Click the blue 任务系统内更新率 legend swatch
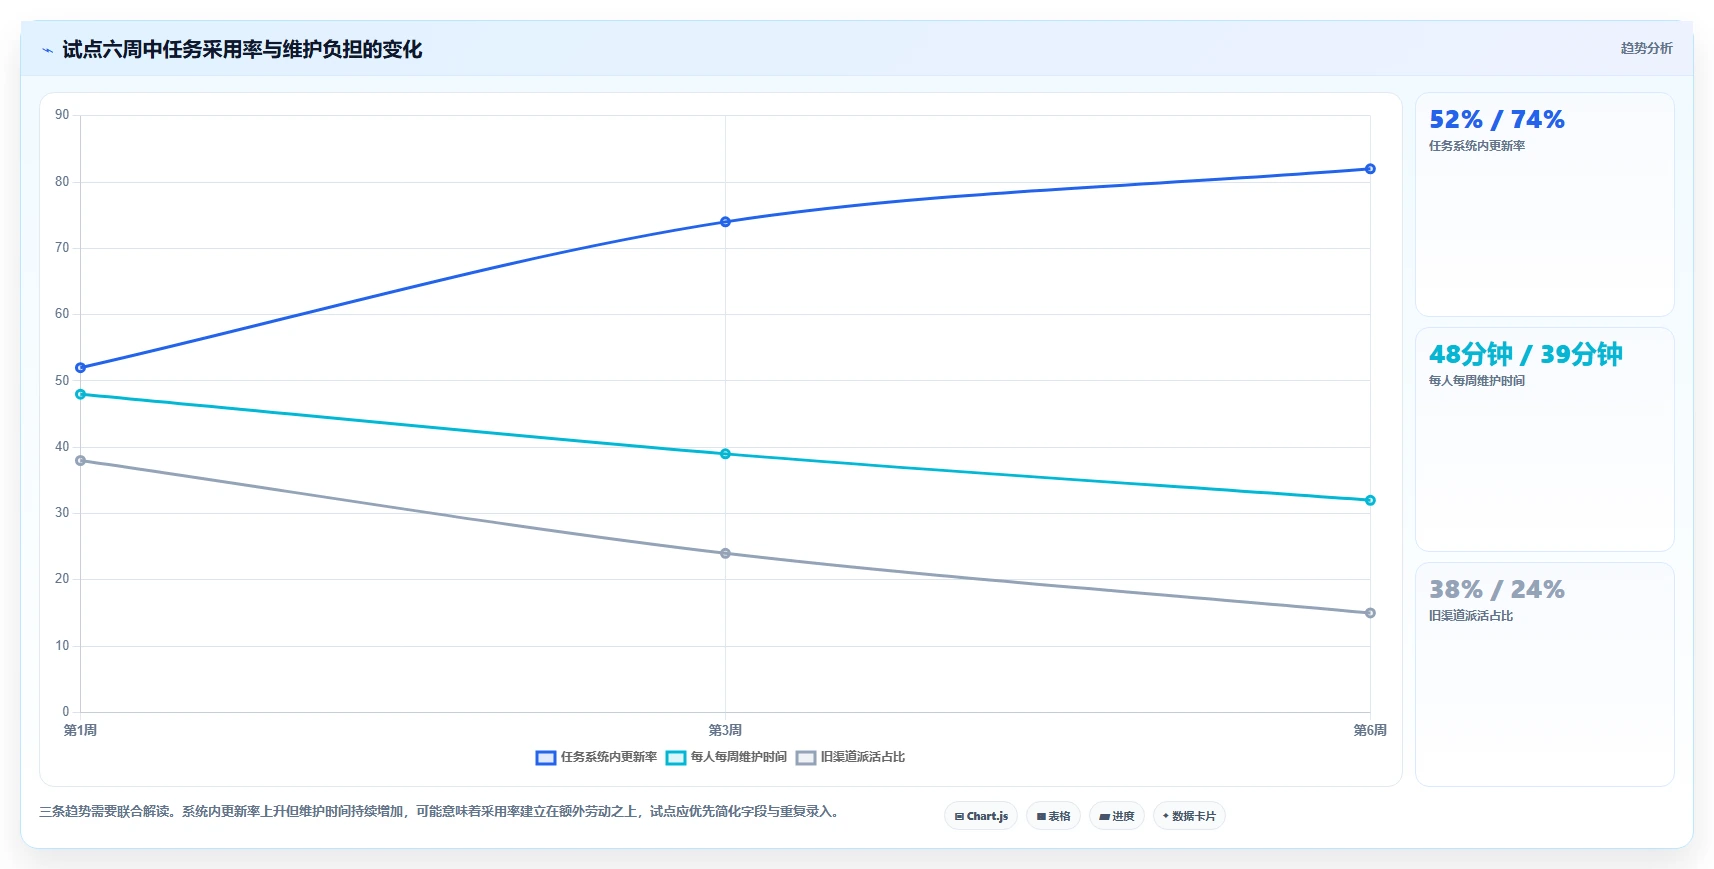Image resolution: width=1714 pixels, height=869 pixels. click(x=545, y=758)
